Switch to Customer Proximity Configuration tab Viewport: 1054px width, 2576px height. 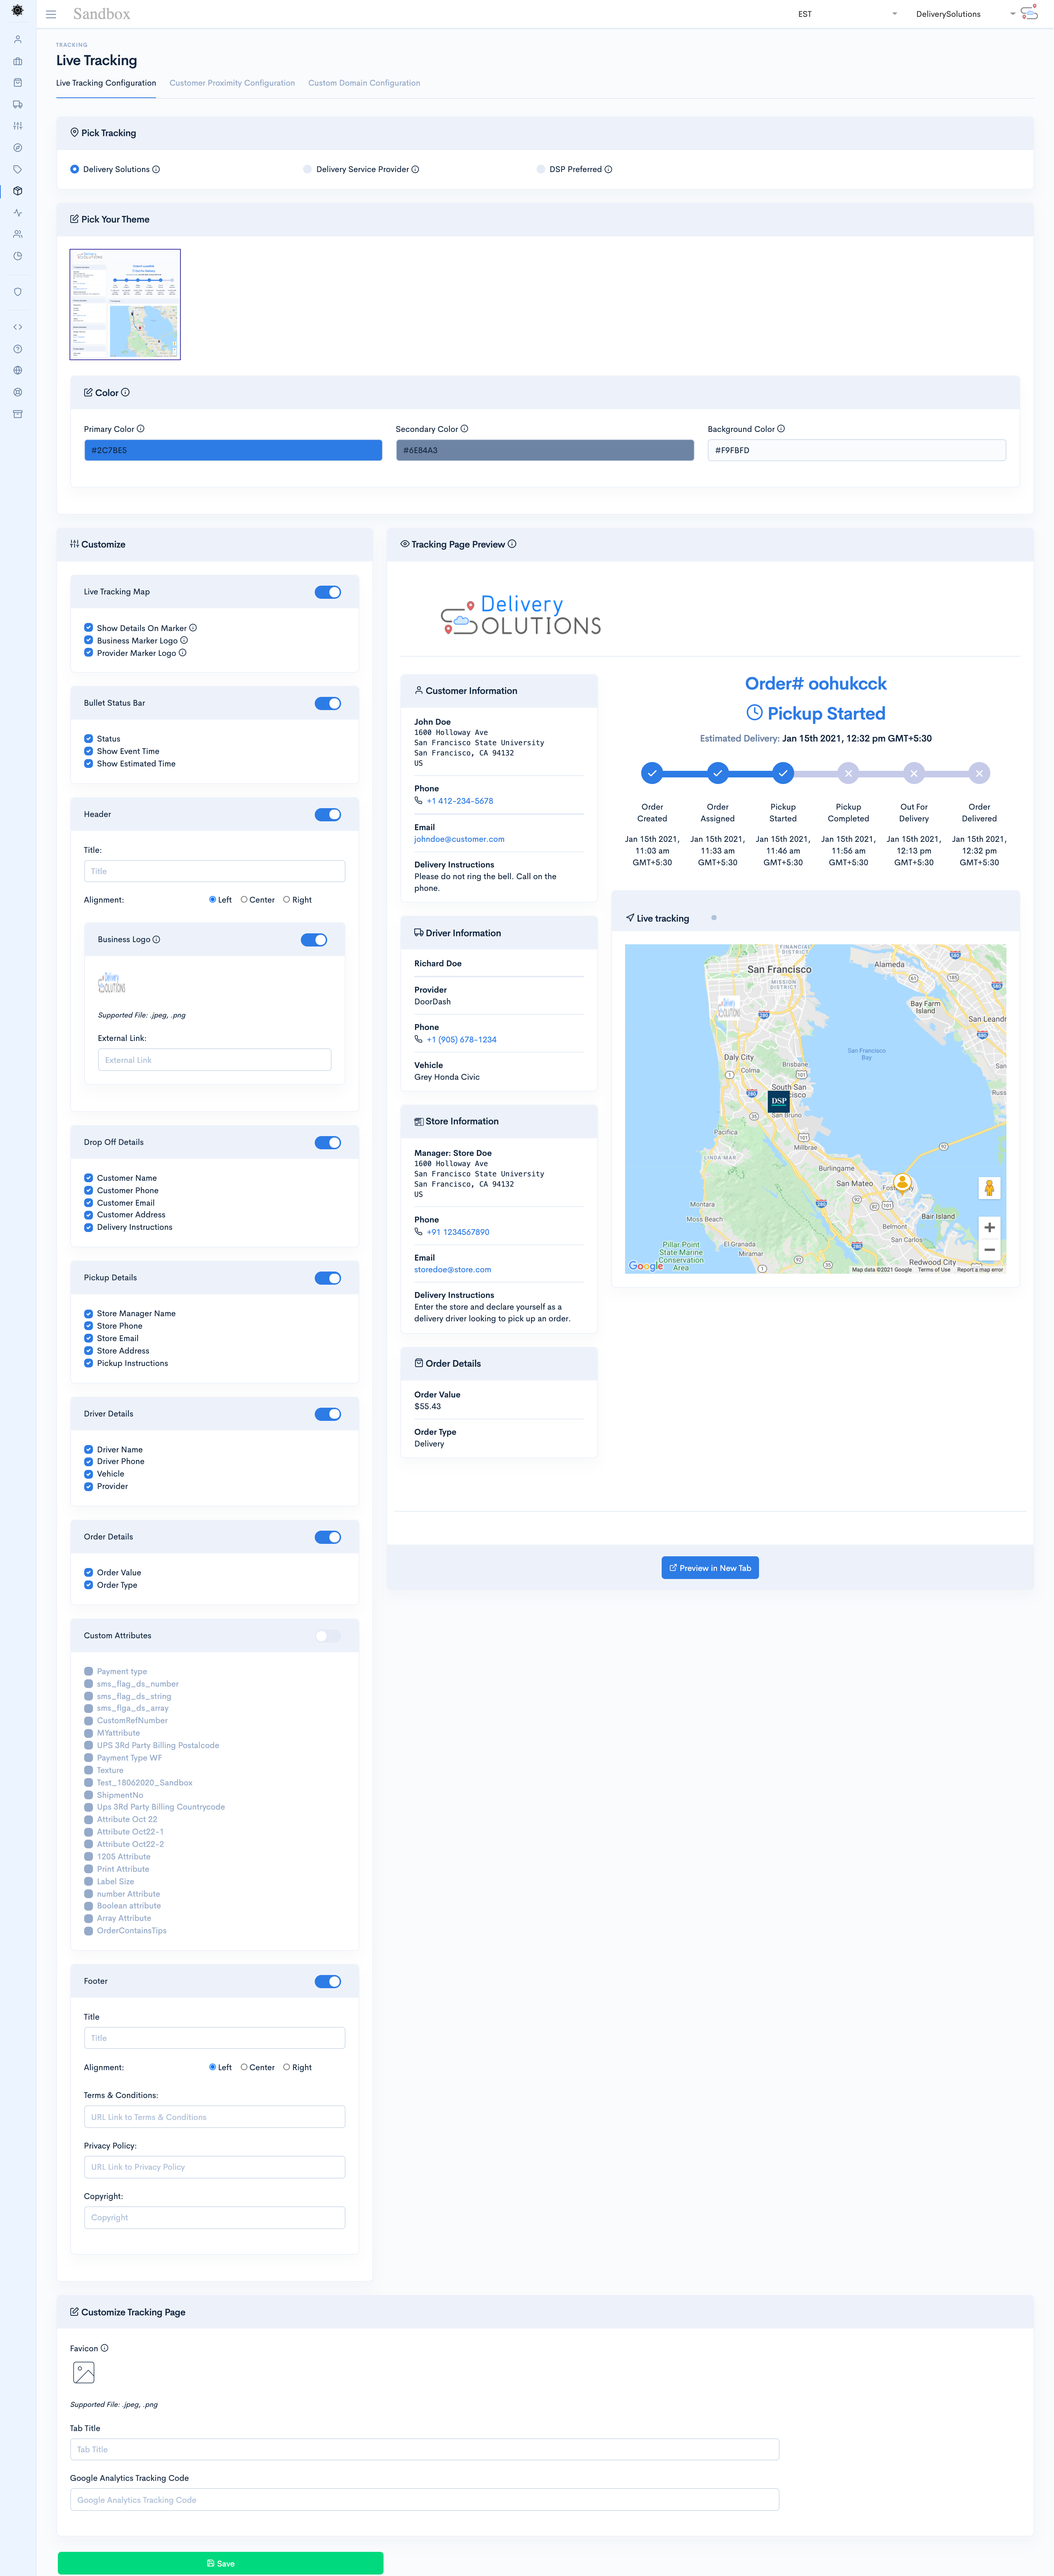coord(232,83)
